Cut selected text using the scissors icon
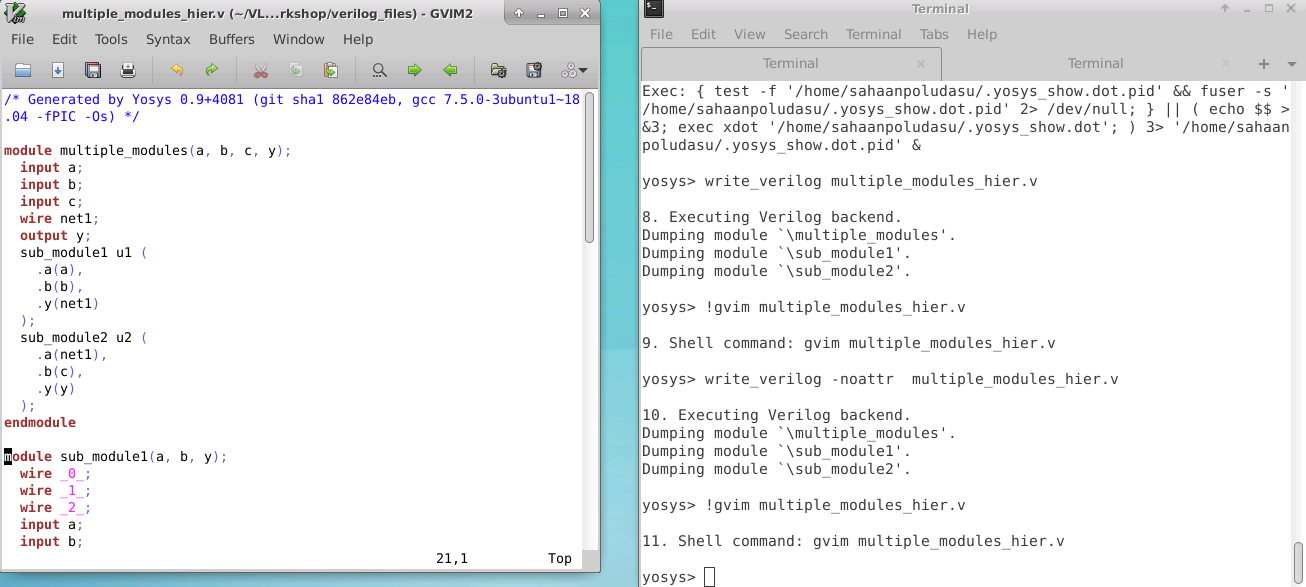 [x=261, y=70]
